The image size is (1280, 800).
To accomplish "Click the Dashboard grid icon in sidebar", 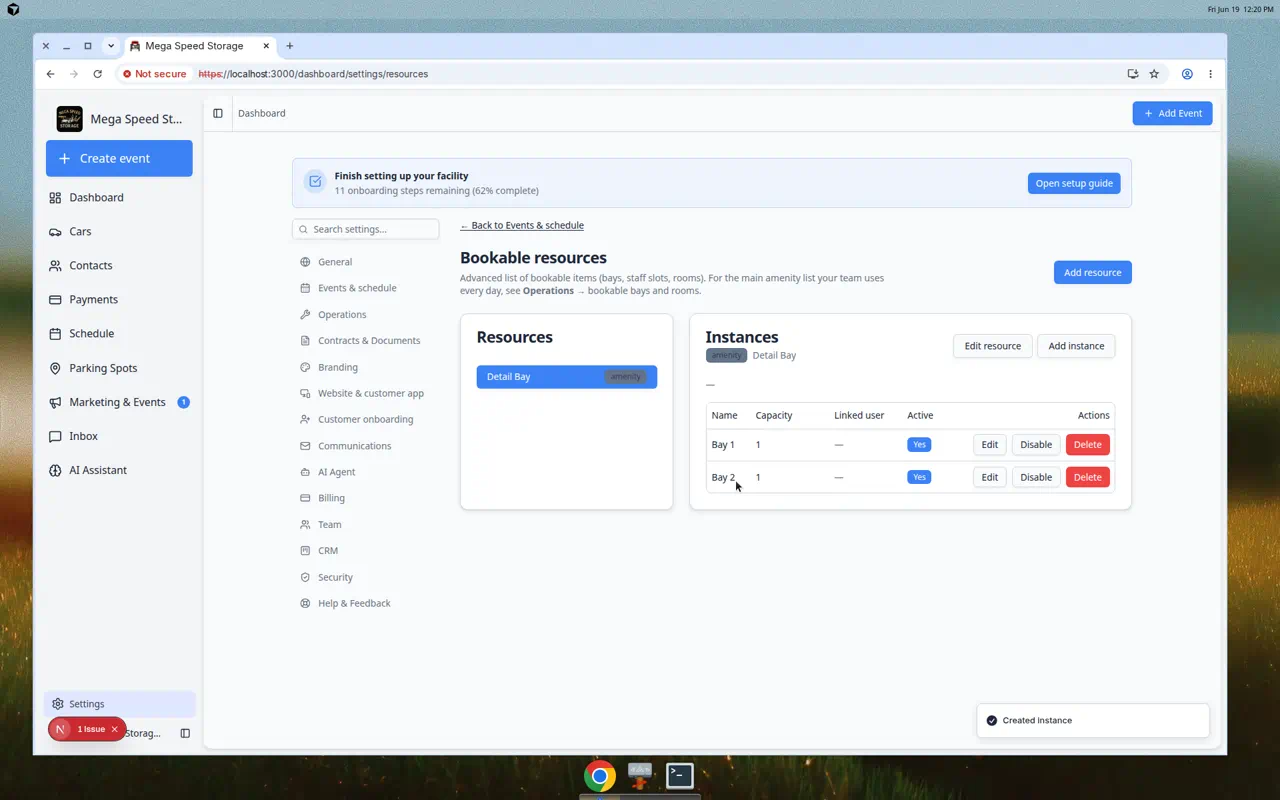I will (x=55, y=197).
